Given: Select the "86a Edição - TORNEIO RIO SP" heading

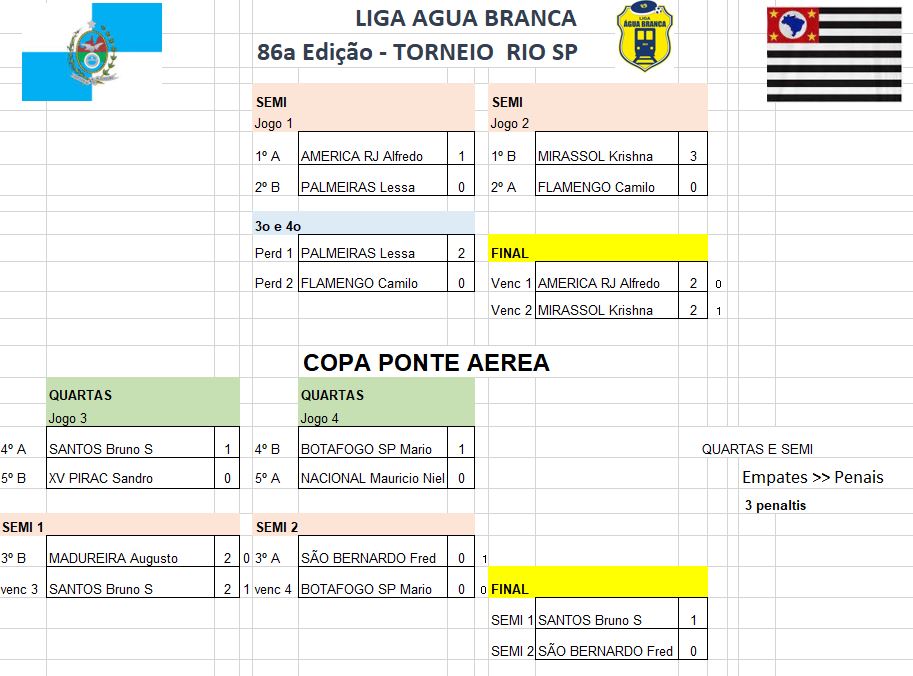Looking at the screenshot, I should tap(417, 53).
